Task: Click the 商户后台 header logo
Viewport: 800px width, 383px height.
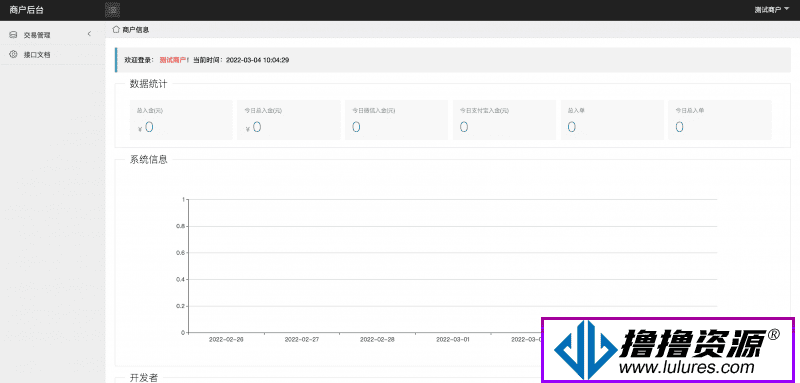Action: [27, 10]
